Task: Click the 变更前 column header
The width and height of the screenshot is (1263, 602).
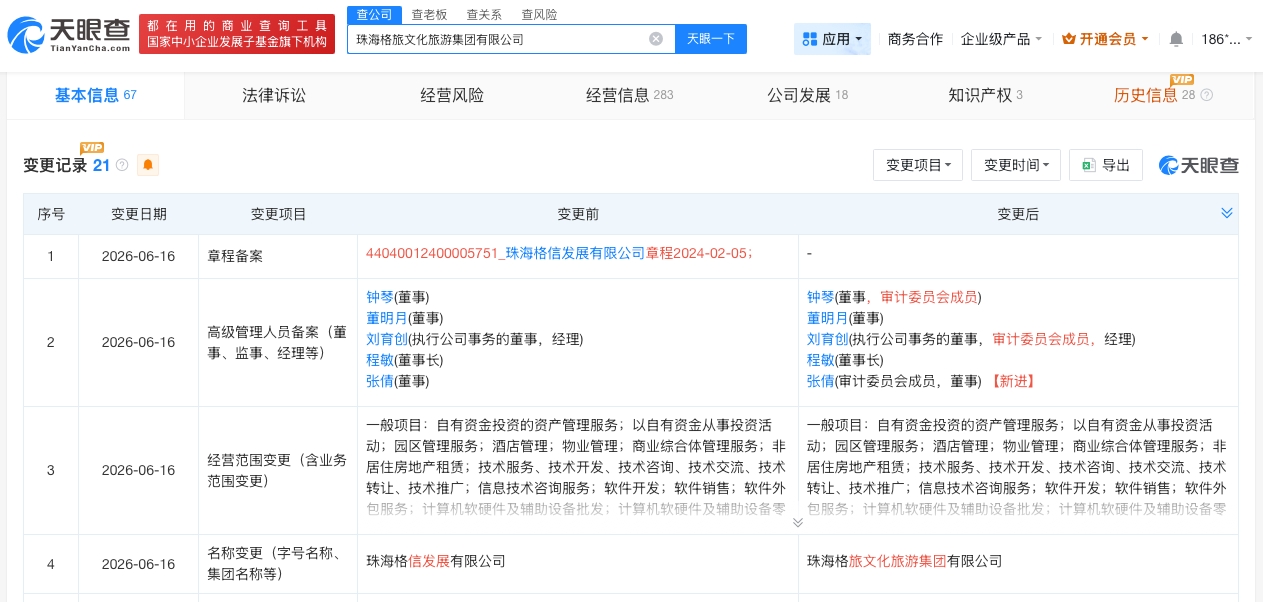Action: [x=578, y=214]
